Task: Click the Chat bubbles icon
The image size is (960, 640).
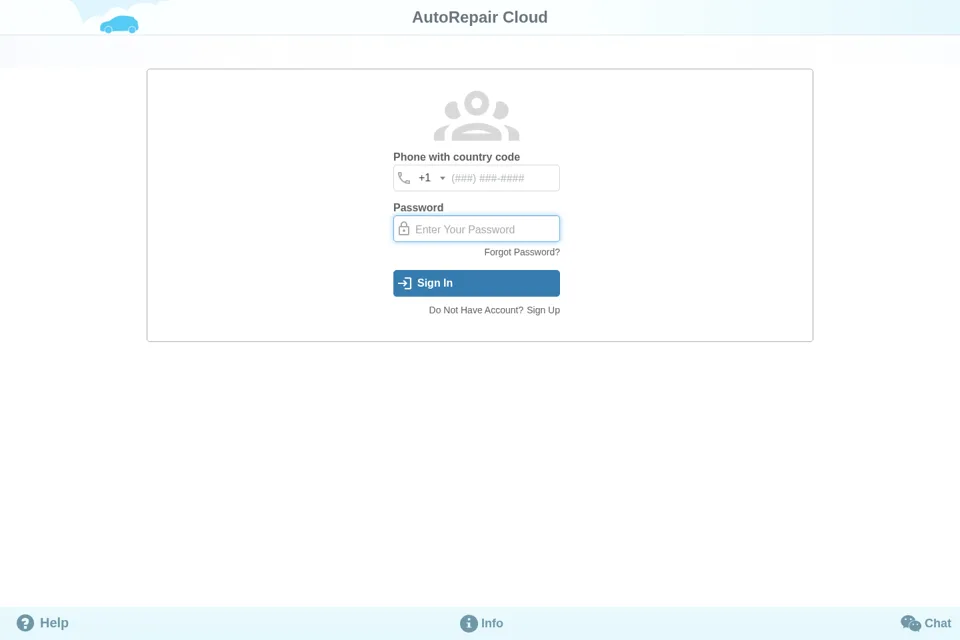Action: (910, 623)
